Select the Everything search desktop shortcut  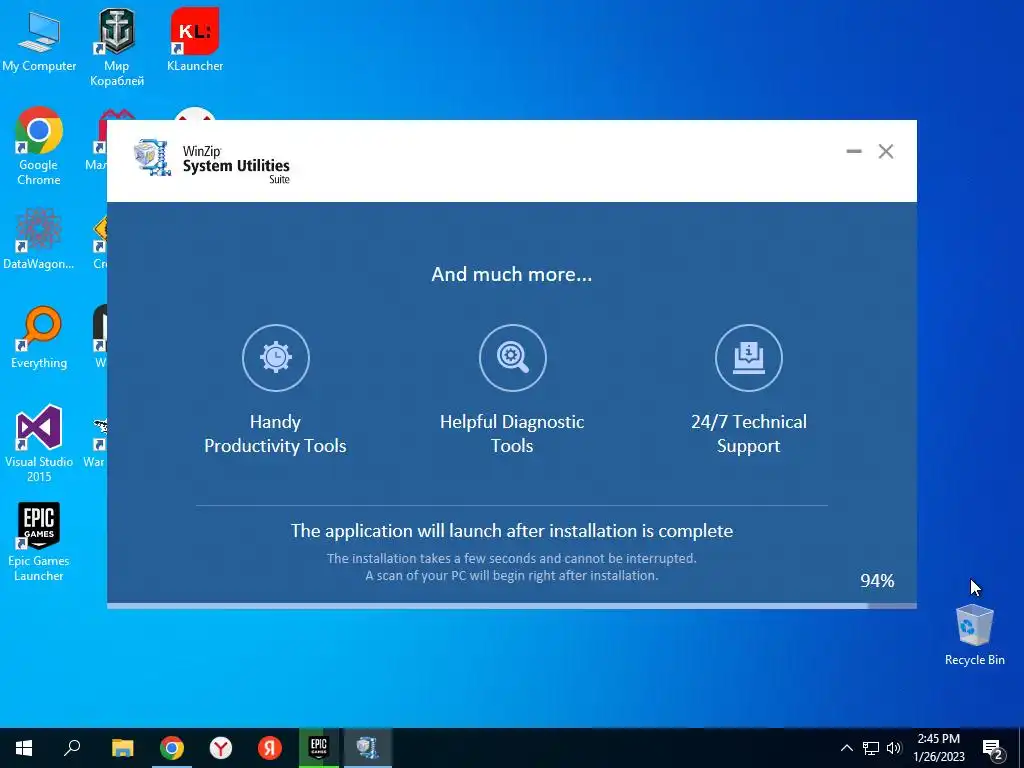pos(39,338)
